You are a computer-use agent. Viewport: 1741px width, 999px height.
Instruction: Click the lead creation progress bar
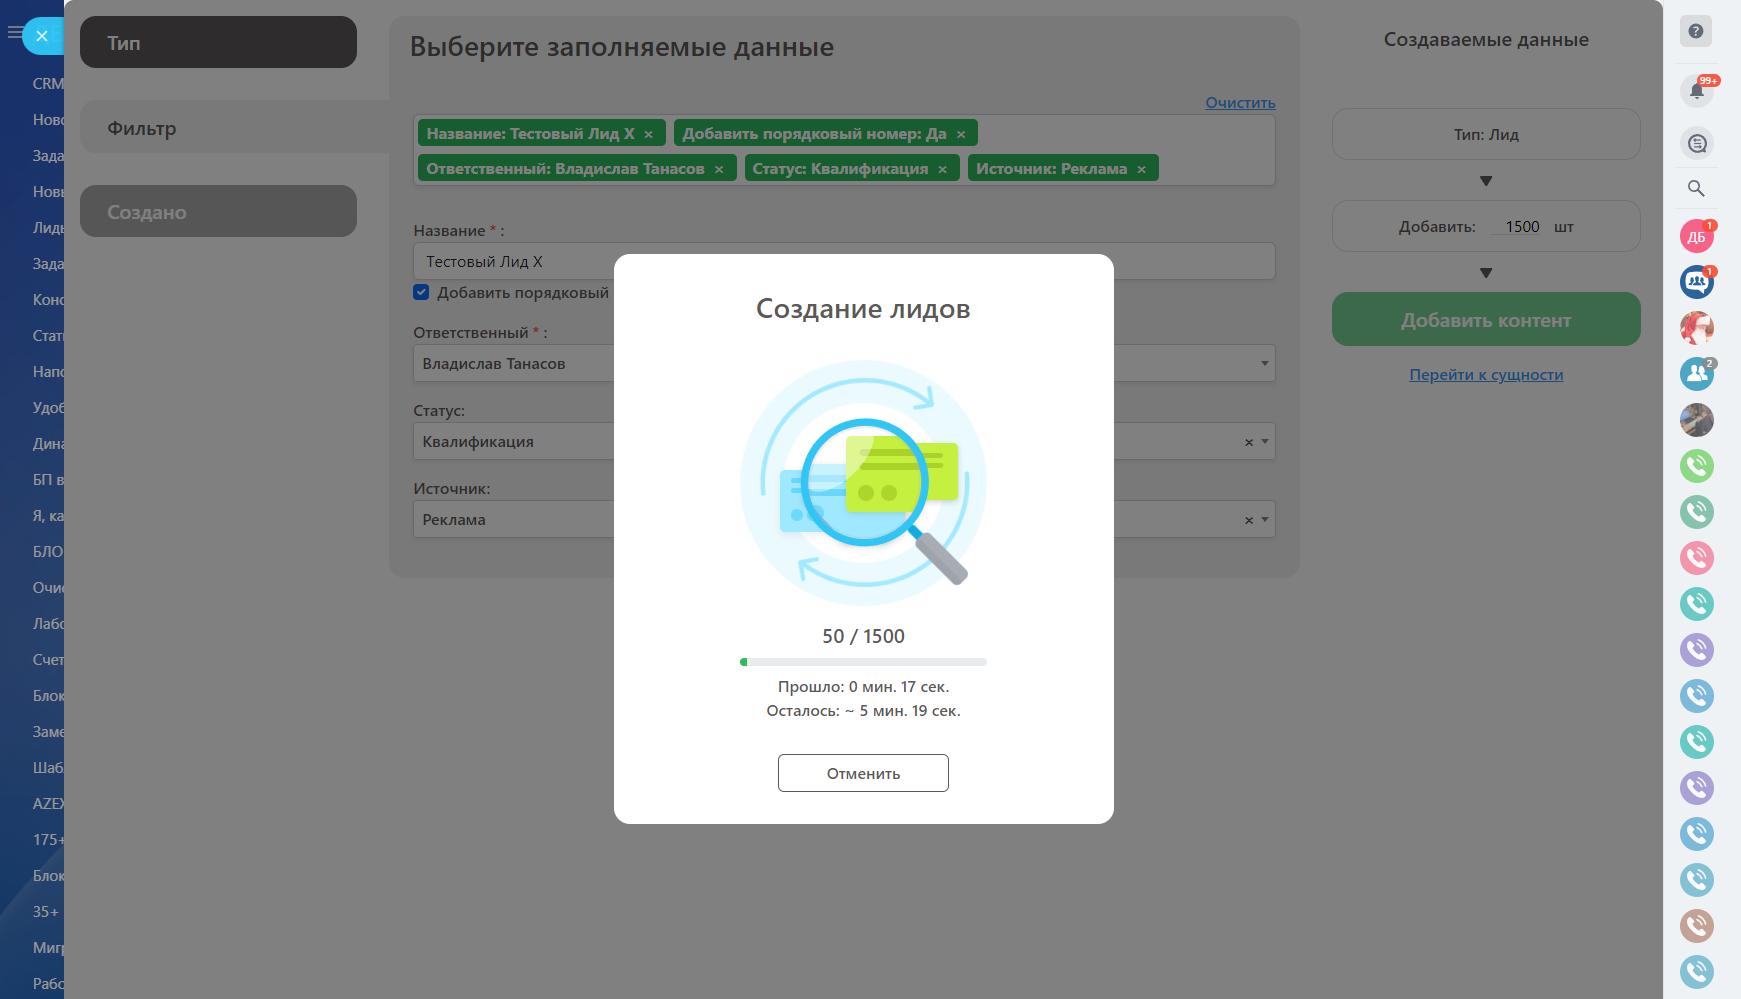tap(863, 662)
